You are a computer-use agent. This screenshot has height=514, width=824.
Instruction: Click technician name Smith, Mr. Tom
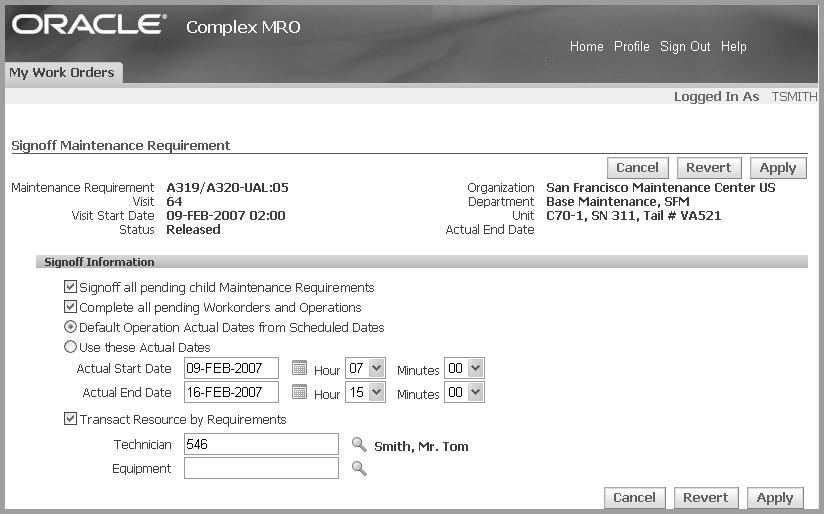pyautogui.click(x=421, y=447)
